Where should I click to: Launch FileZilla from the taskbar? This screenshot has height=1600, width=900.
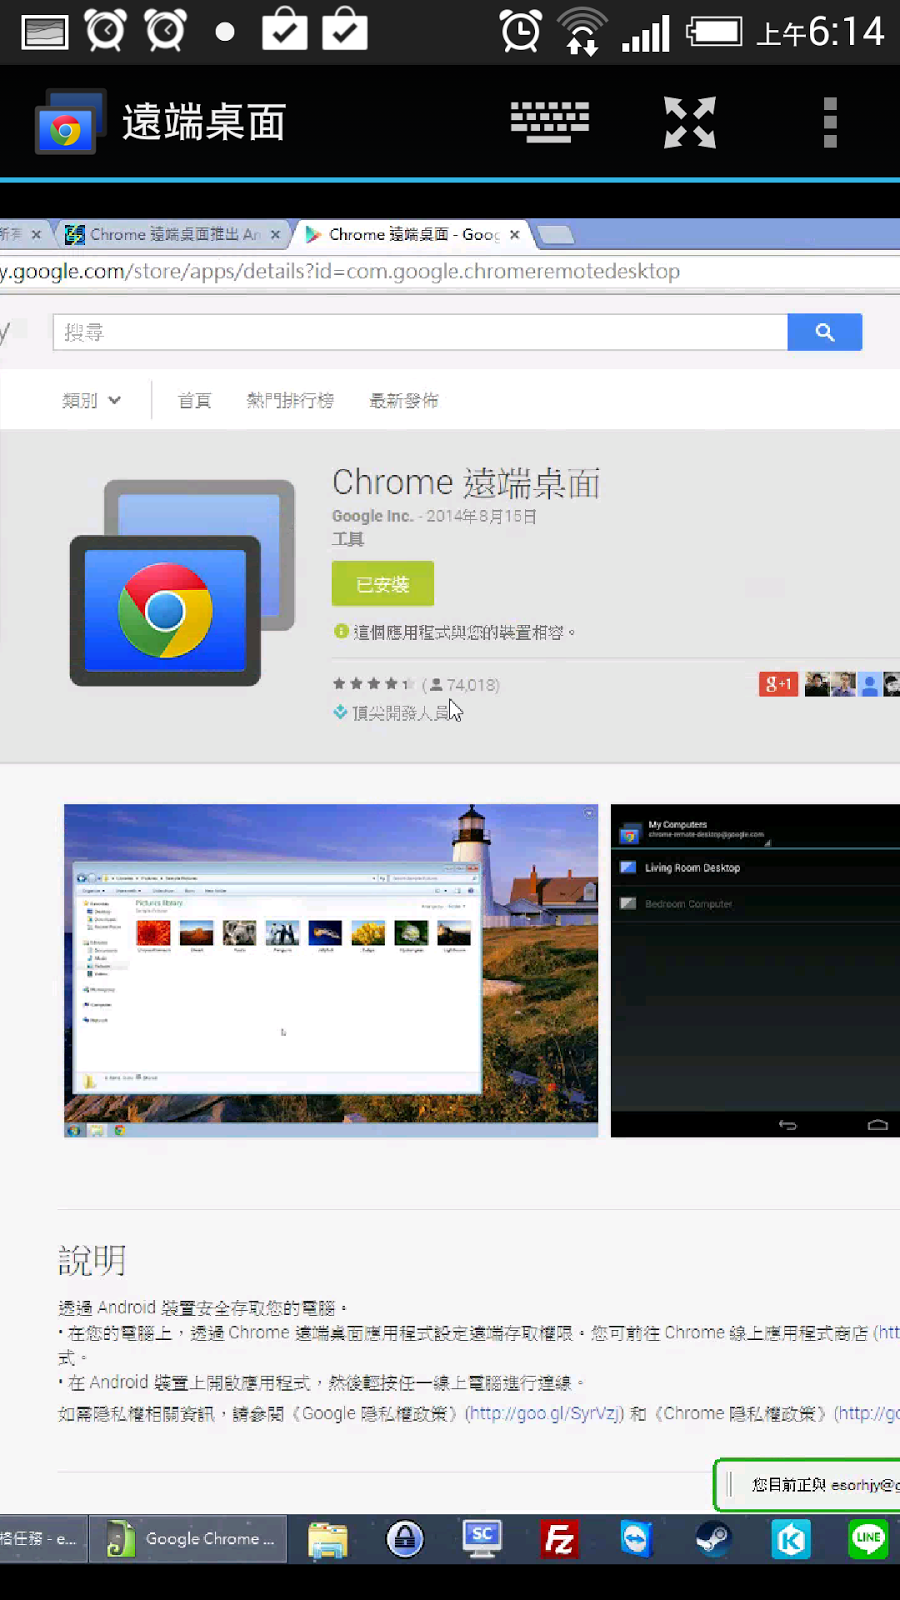click(x=559, y=1539)
